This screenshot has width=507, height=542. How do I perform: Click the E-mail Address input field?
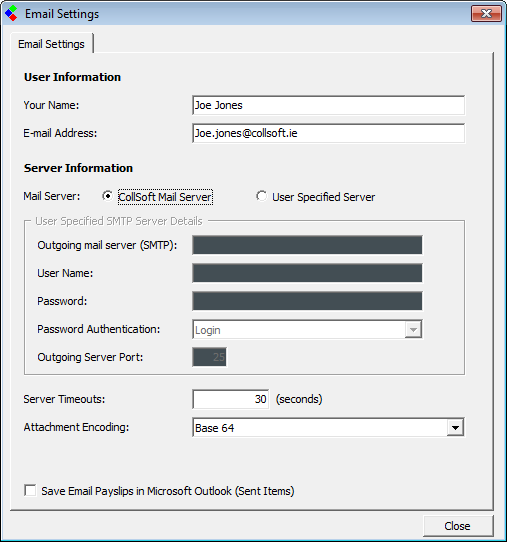click(x=328, y=133)
